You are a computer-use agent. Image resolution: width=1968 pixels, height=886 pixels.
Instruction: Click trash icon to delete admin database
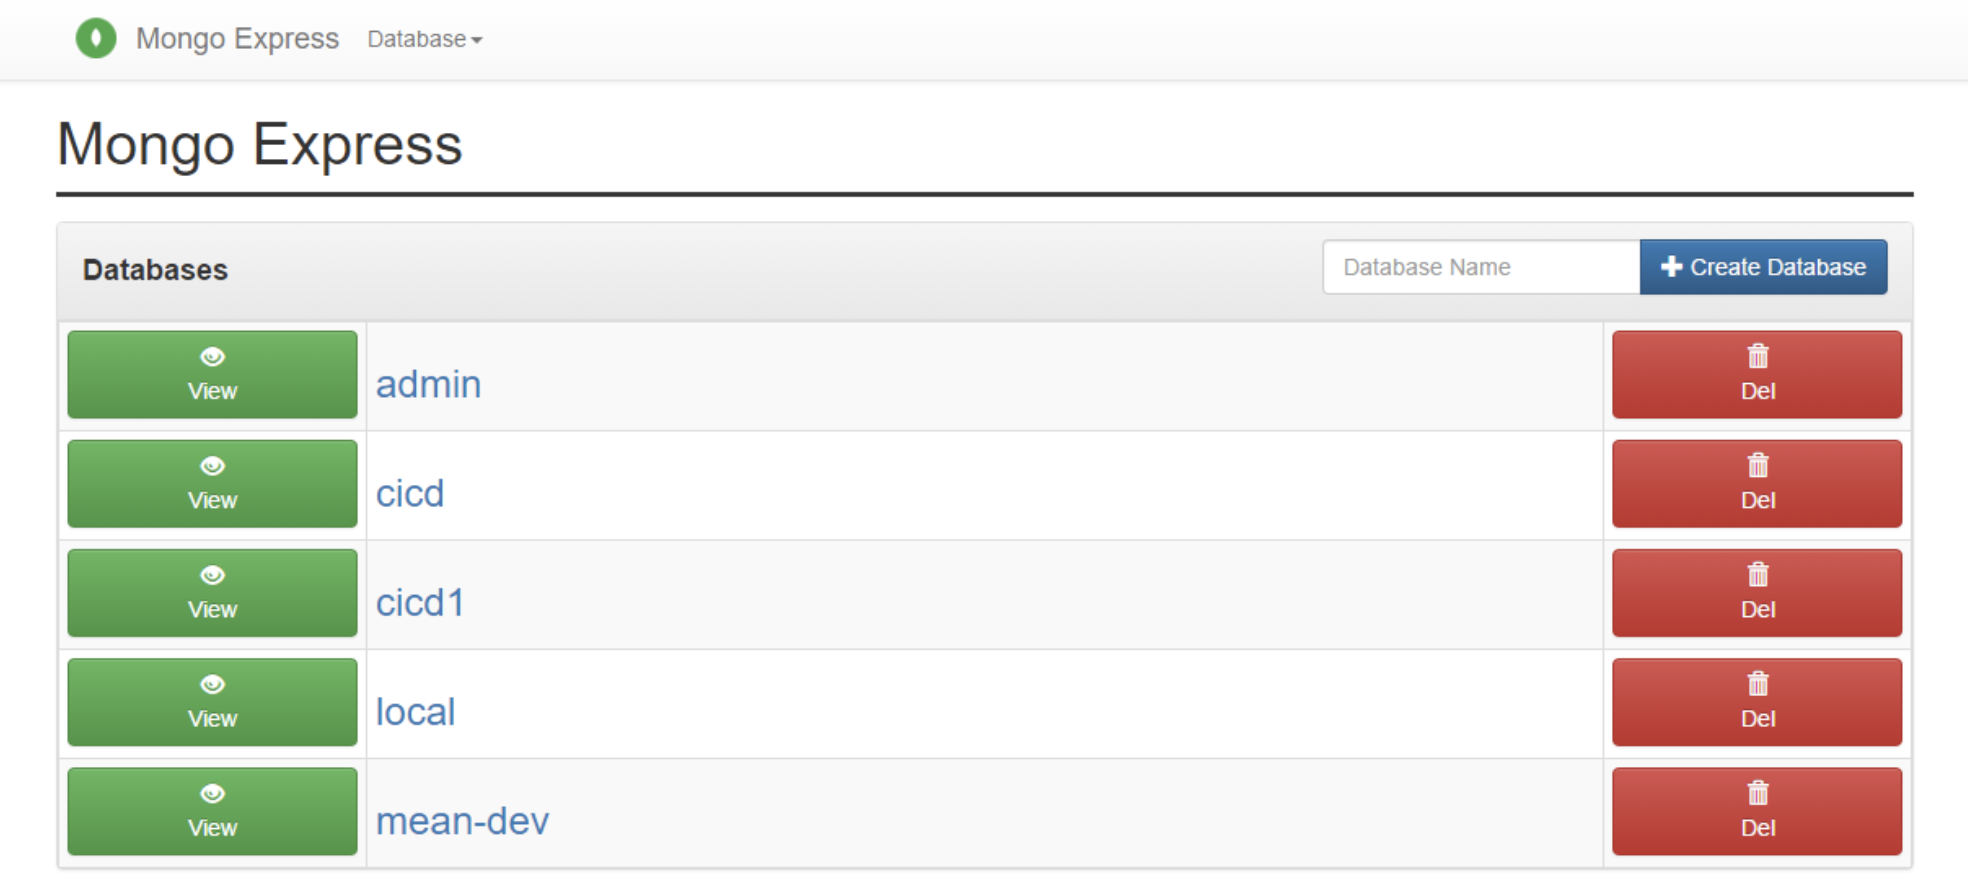pos(1758,356)
